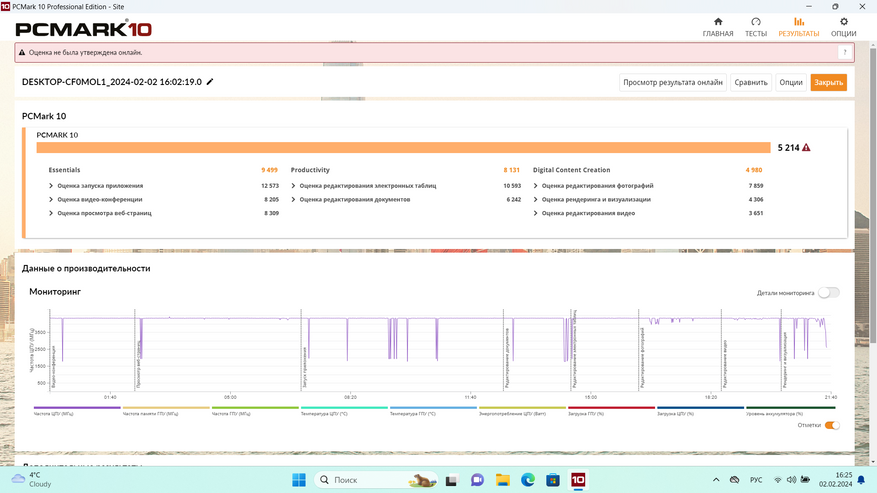877x493 pixels.
Task: Open the ГЛАВНАЯ home page
Action: click(717, 27)
